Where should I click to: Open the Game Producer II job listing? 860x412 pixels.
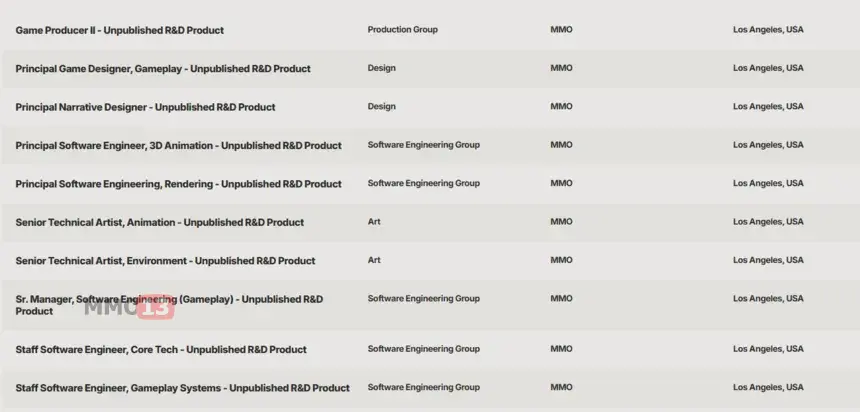[x=119, y=30]
